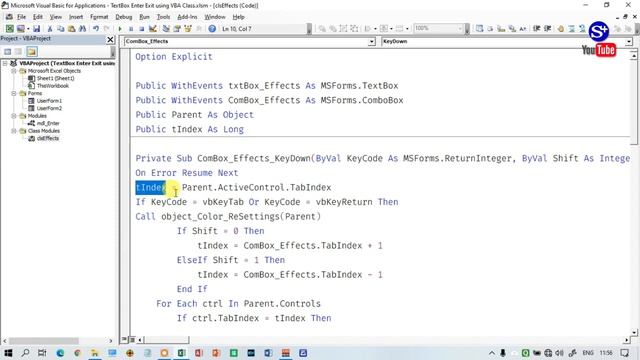Open dropdown arrow next to Insert UserForm
This screenshot has width=640, height=360.
[28, 29]
